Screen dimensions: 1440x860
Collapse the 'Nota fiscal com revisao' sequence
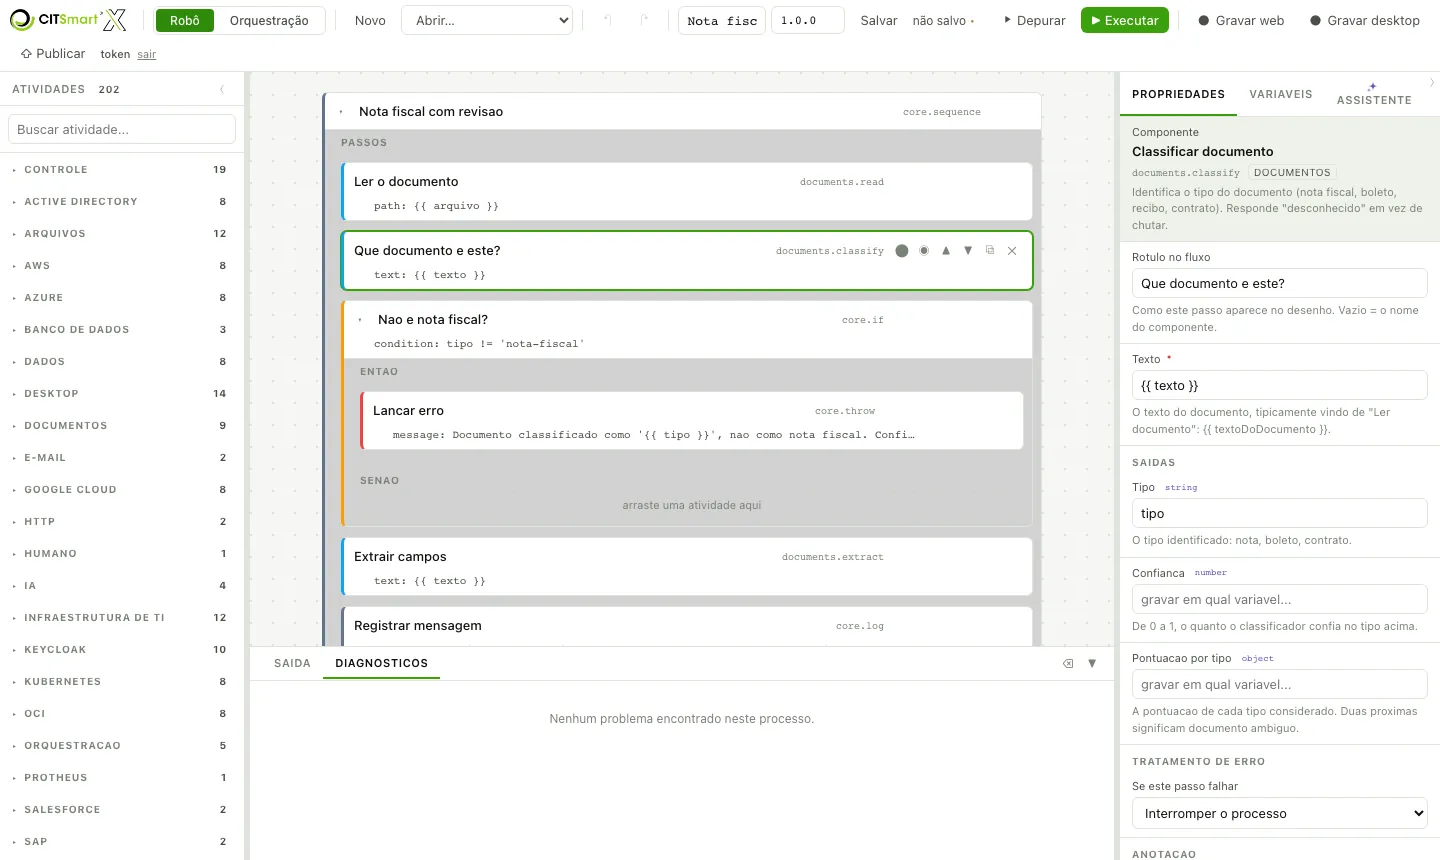pos(341,112)
